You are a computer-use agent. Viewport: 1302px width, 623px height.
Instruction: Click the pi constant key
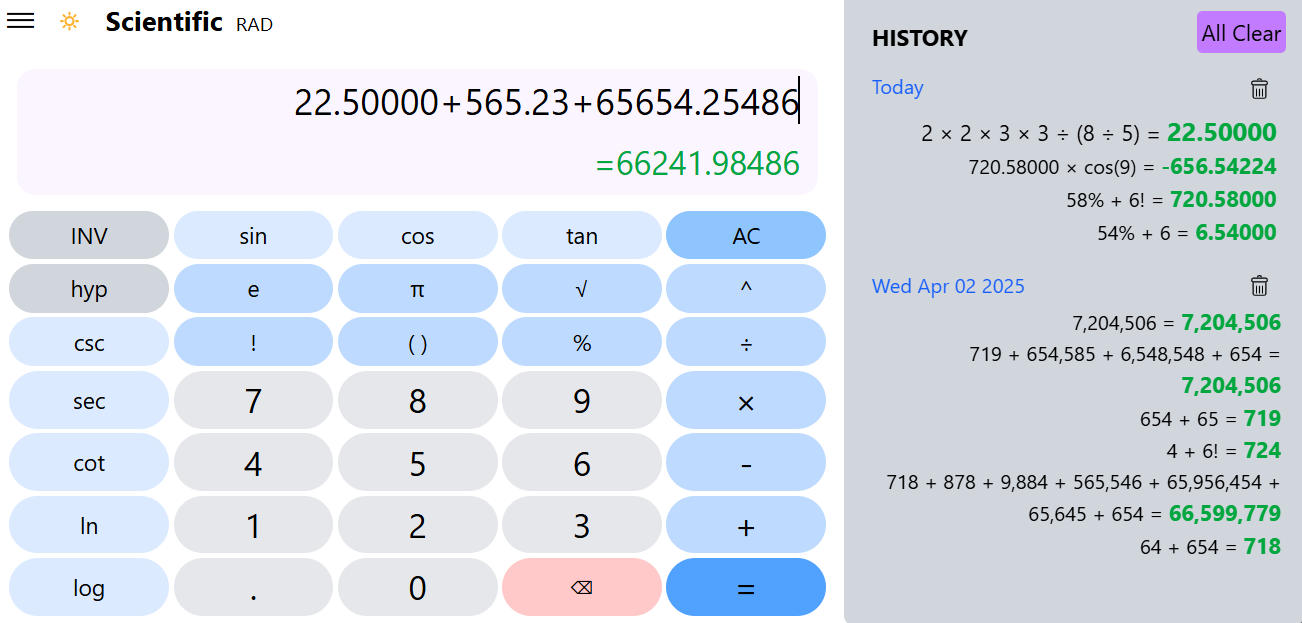[x=417, y=288]
